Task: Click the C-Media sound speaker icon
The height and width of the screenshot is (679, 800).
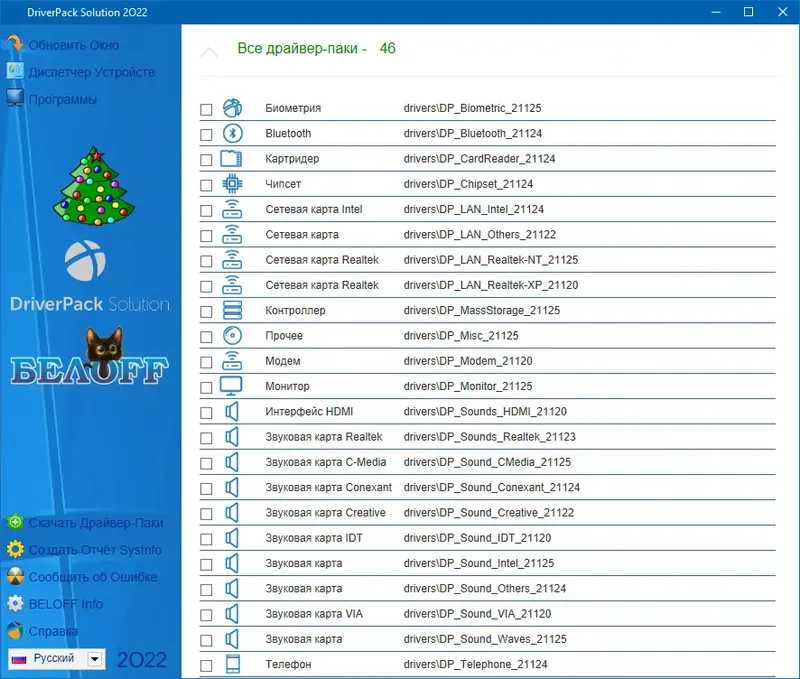Action: pyautogui.click(x=232, y=462)
